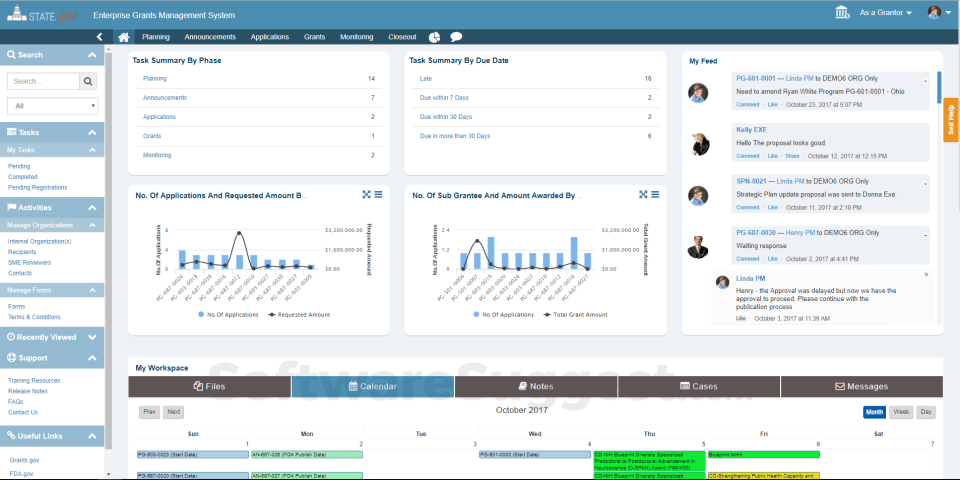
Task: Open the pie chart reports icon
Action: tap(435, 37)
